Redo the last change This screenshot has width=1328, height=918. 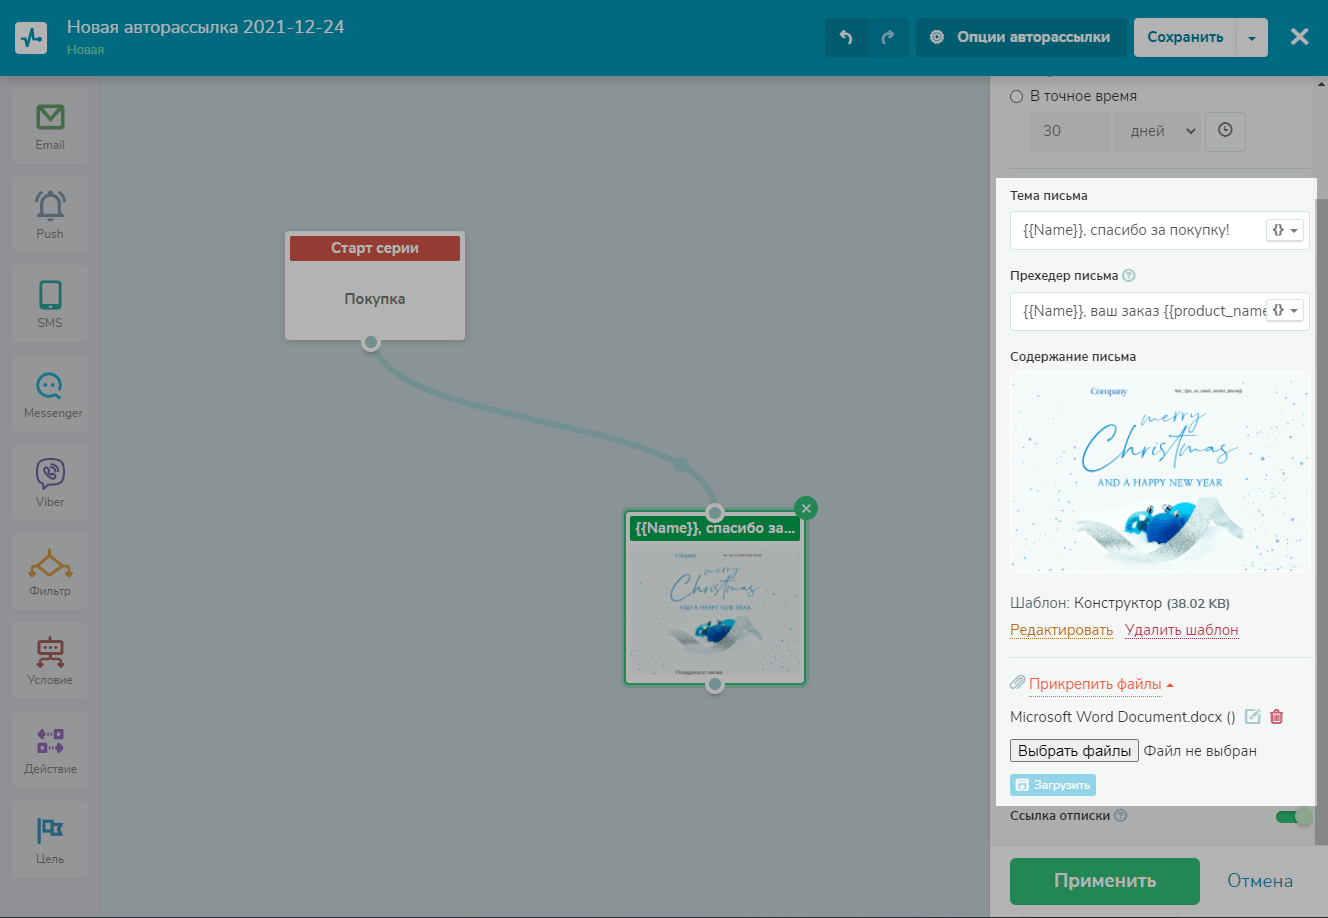click(888, 37)
